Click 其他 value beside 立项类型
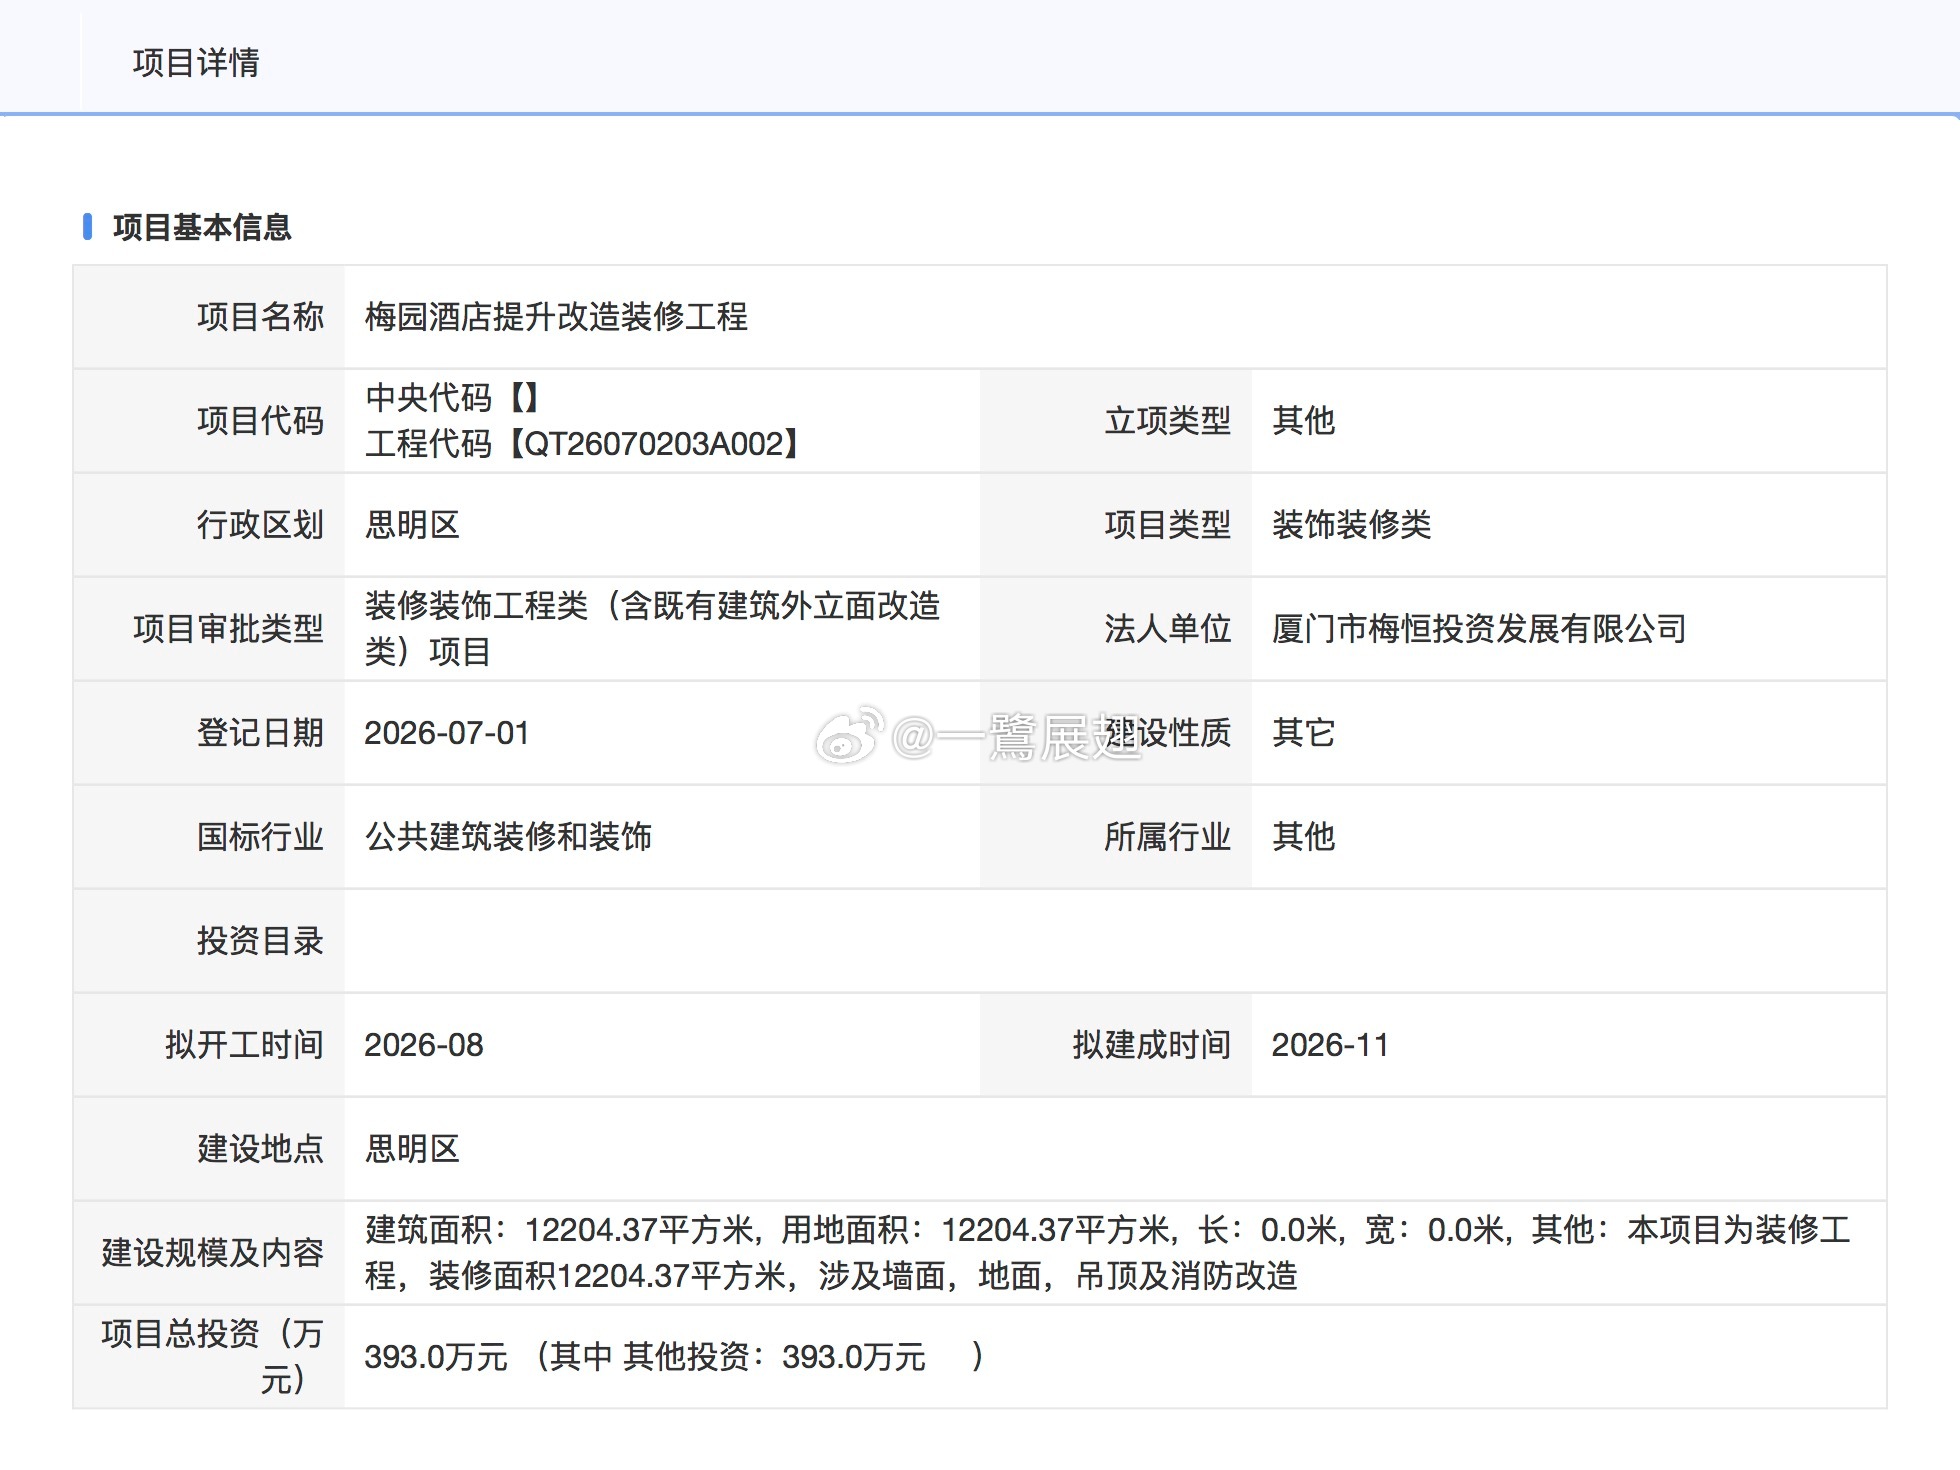 (1303, 421)
